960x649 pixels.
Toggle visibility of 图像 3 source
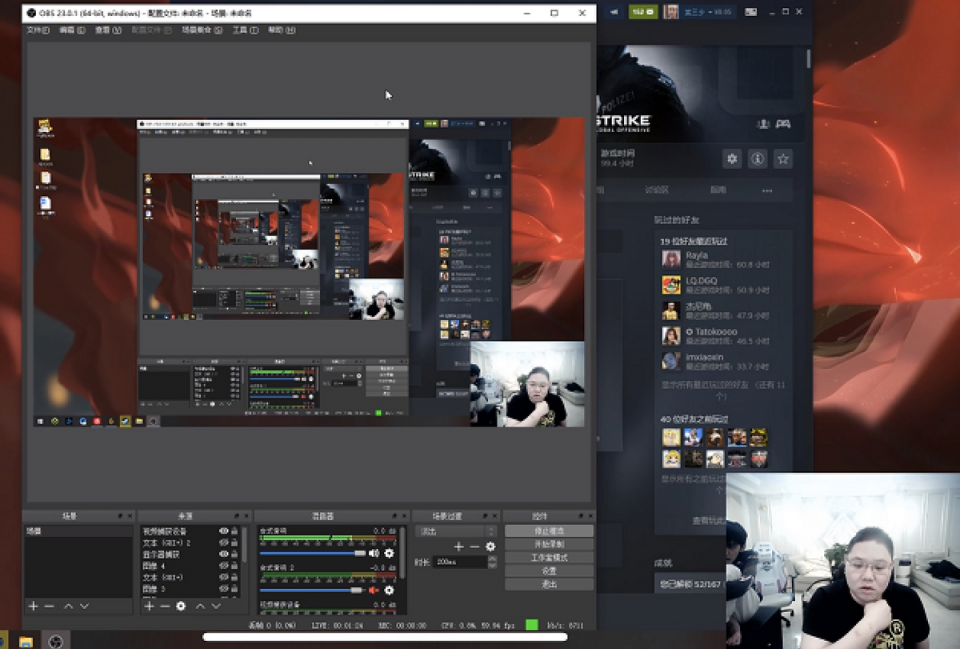(224, 588)
